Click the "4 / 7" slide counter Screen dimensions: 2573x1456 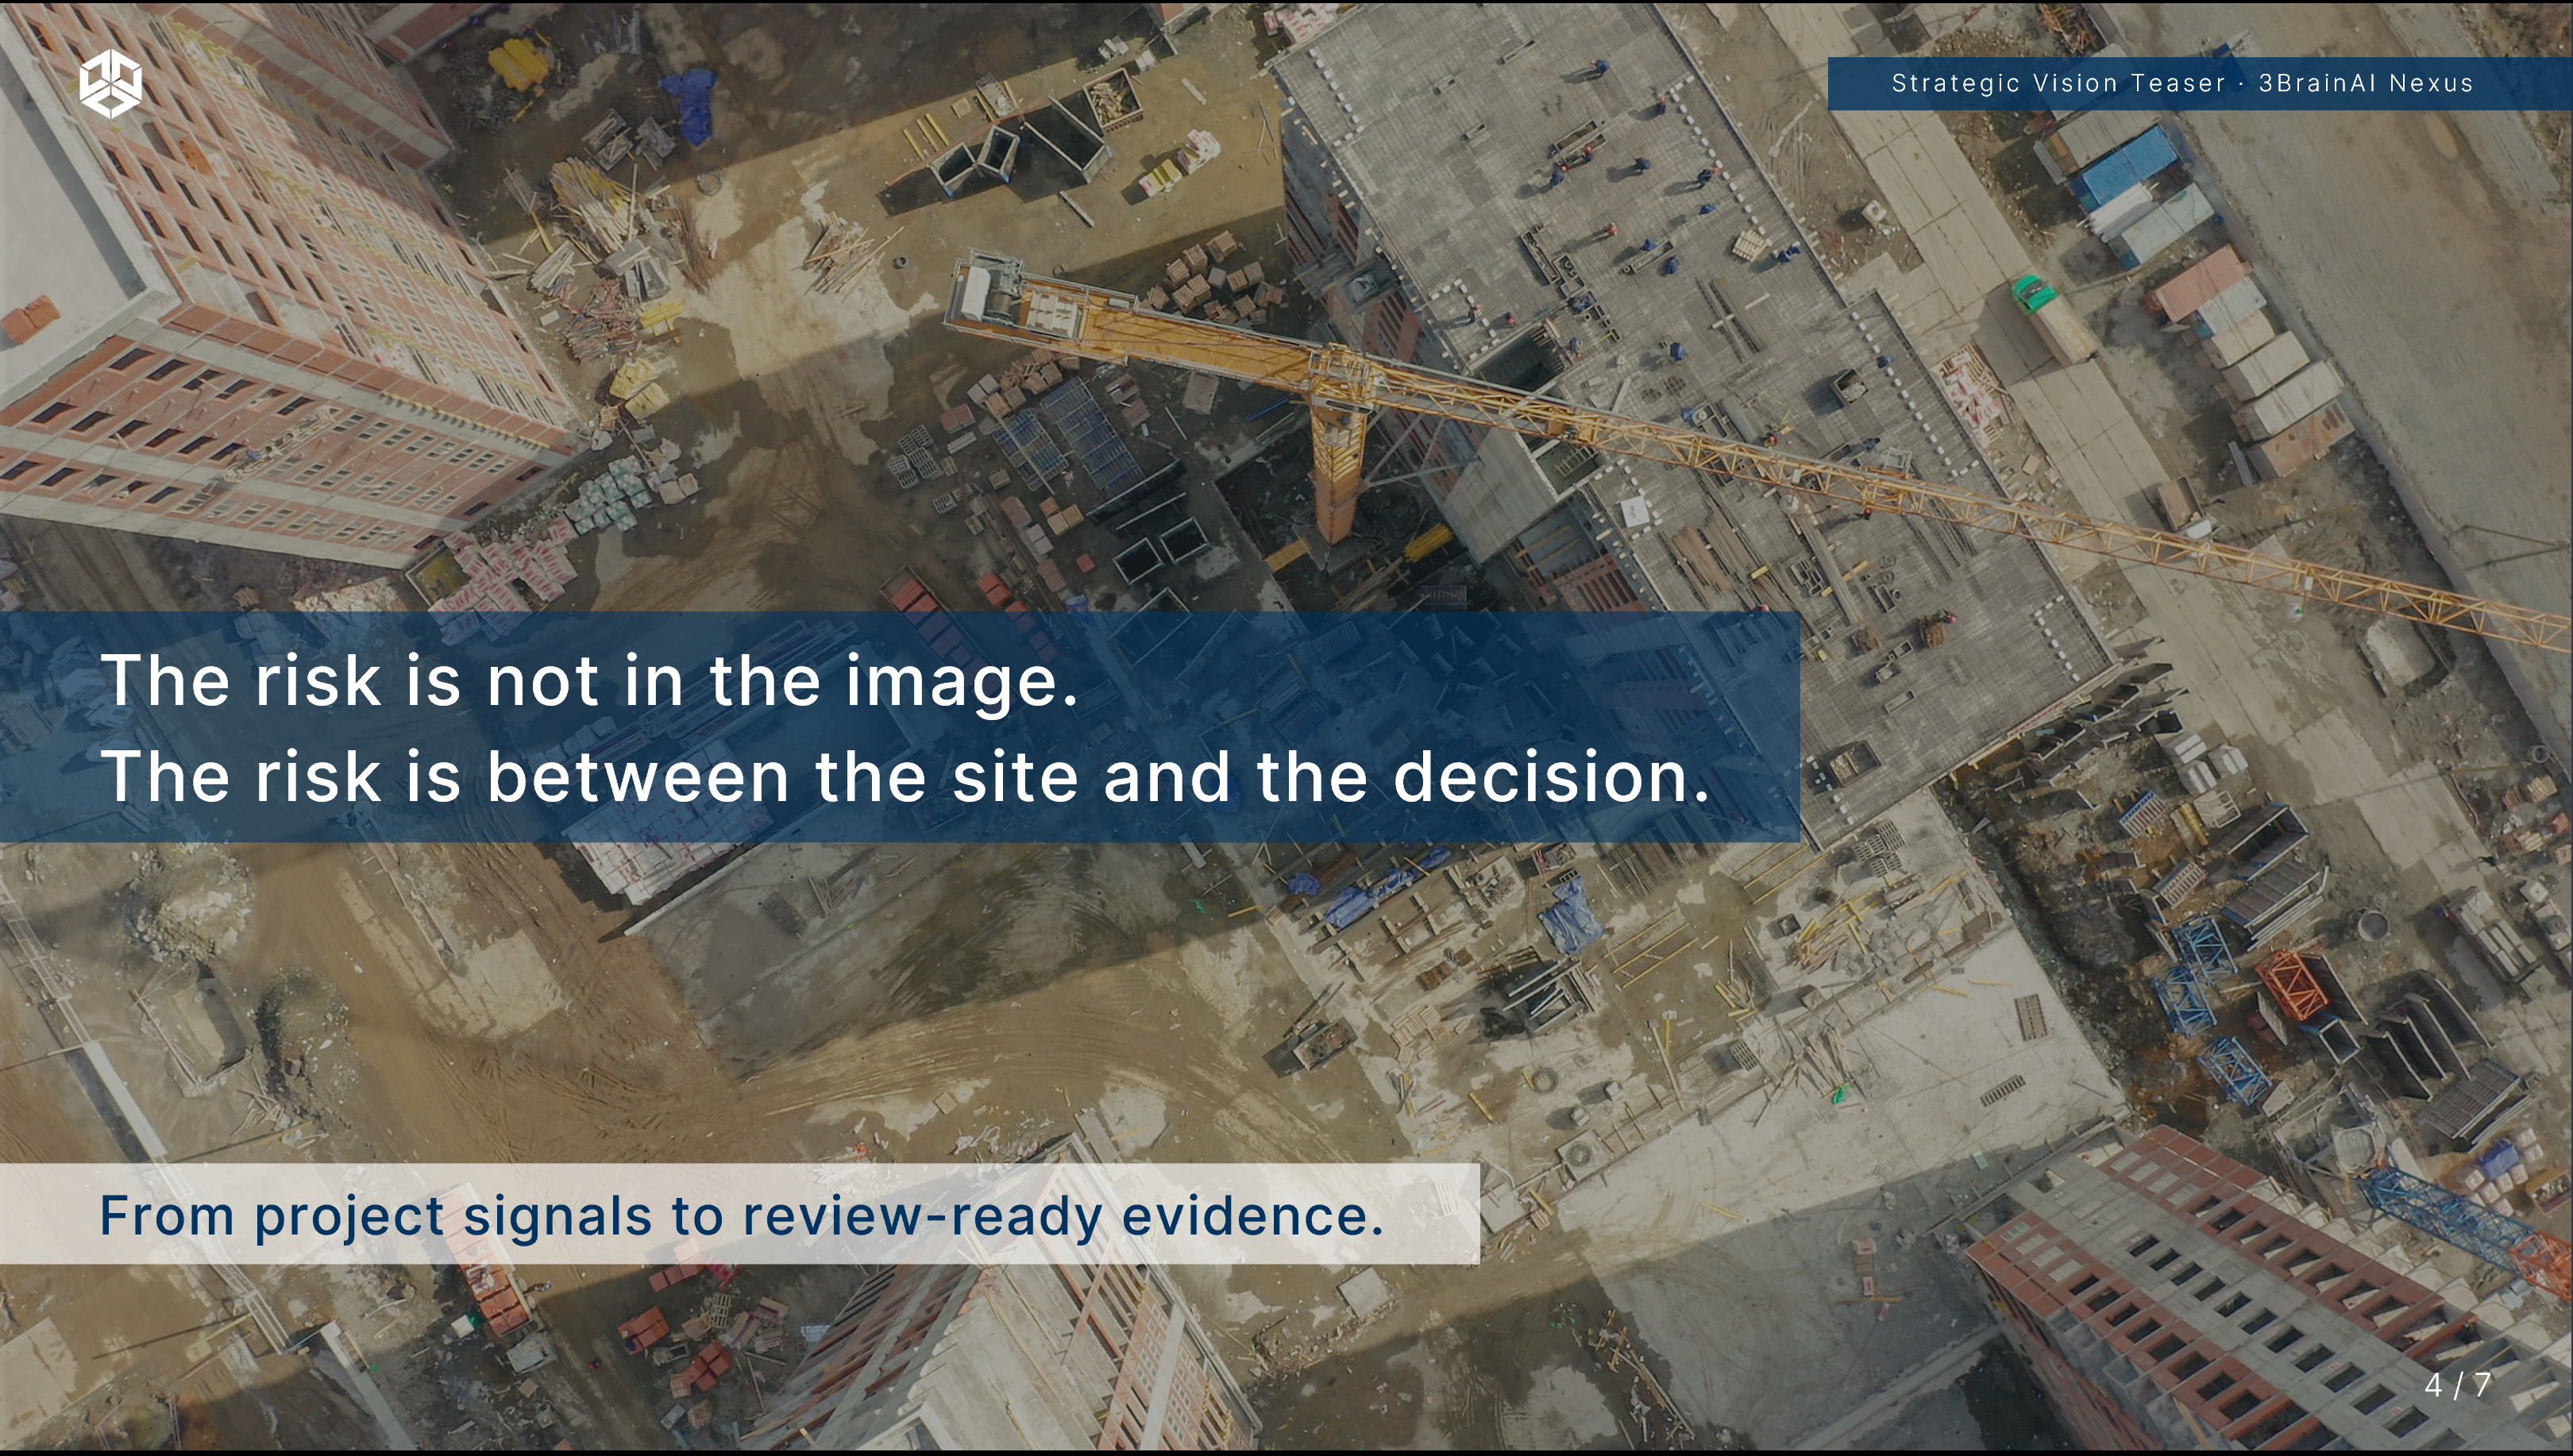tap(2457, 1385)
